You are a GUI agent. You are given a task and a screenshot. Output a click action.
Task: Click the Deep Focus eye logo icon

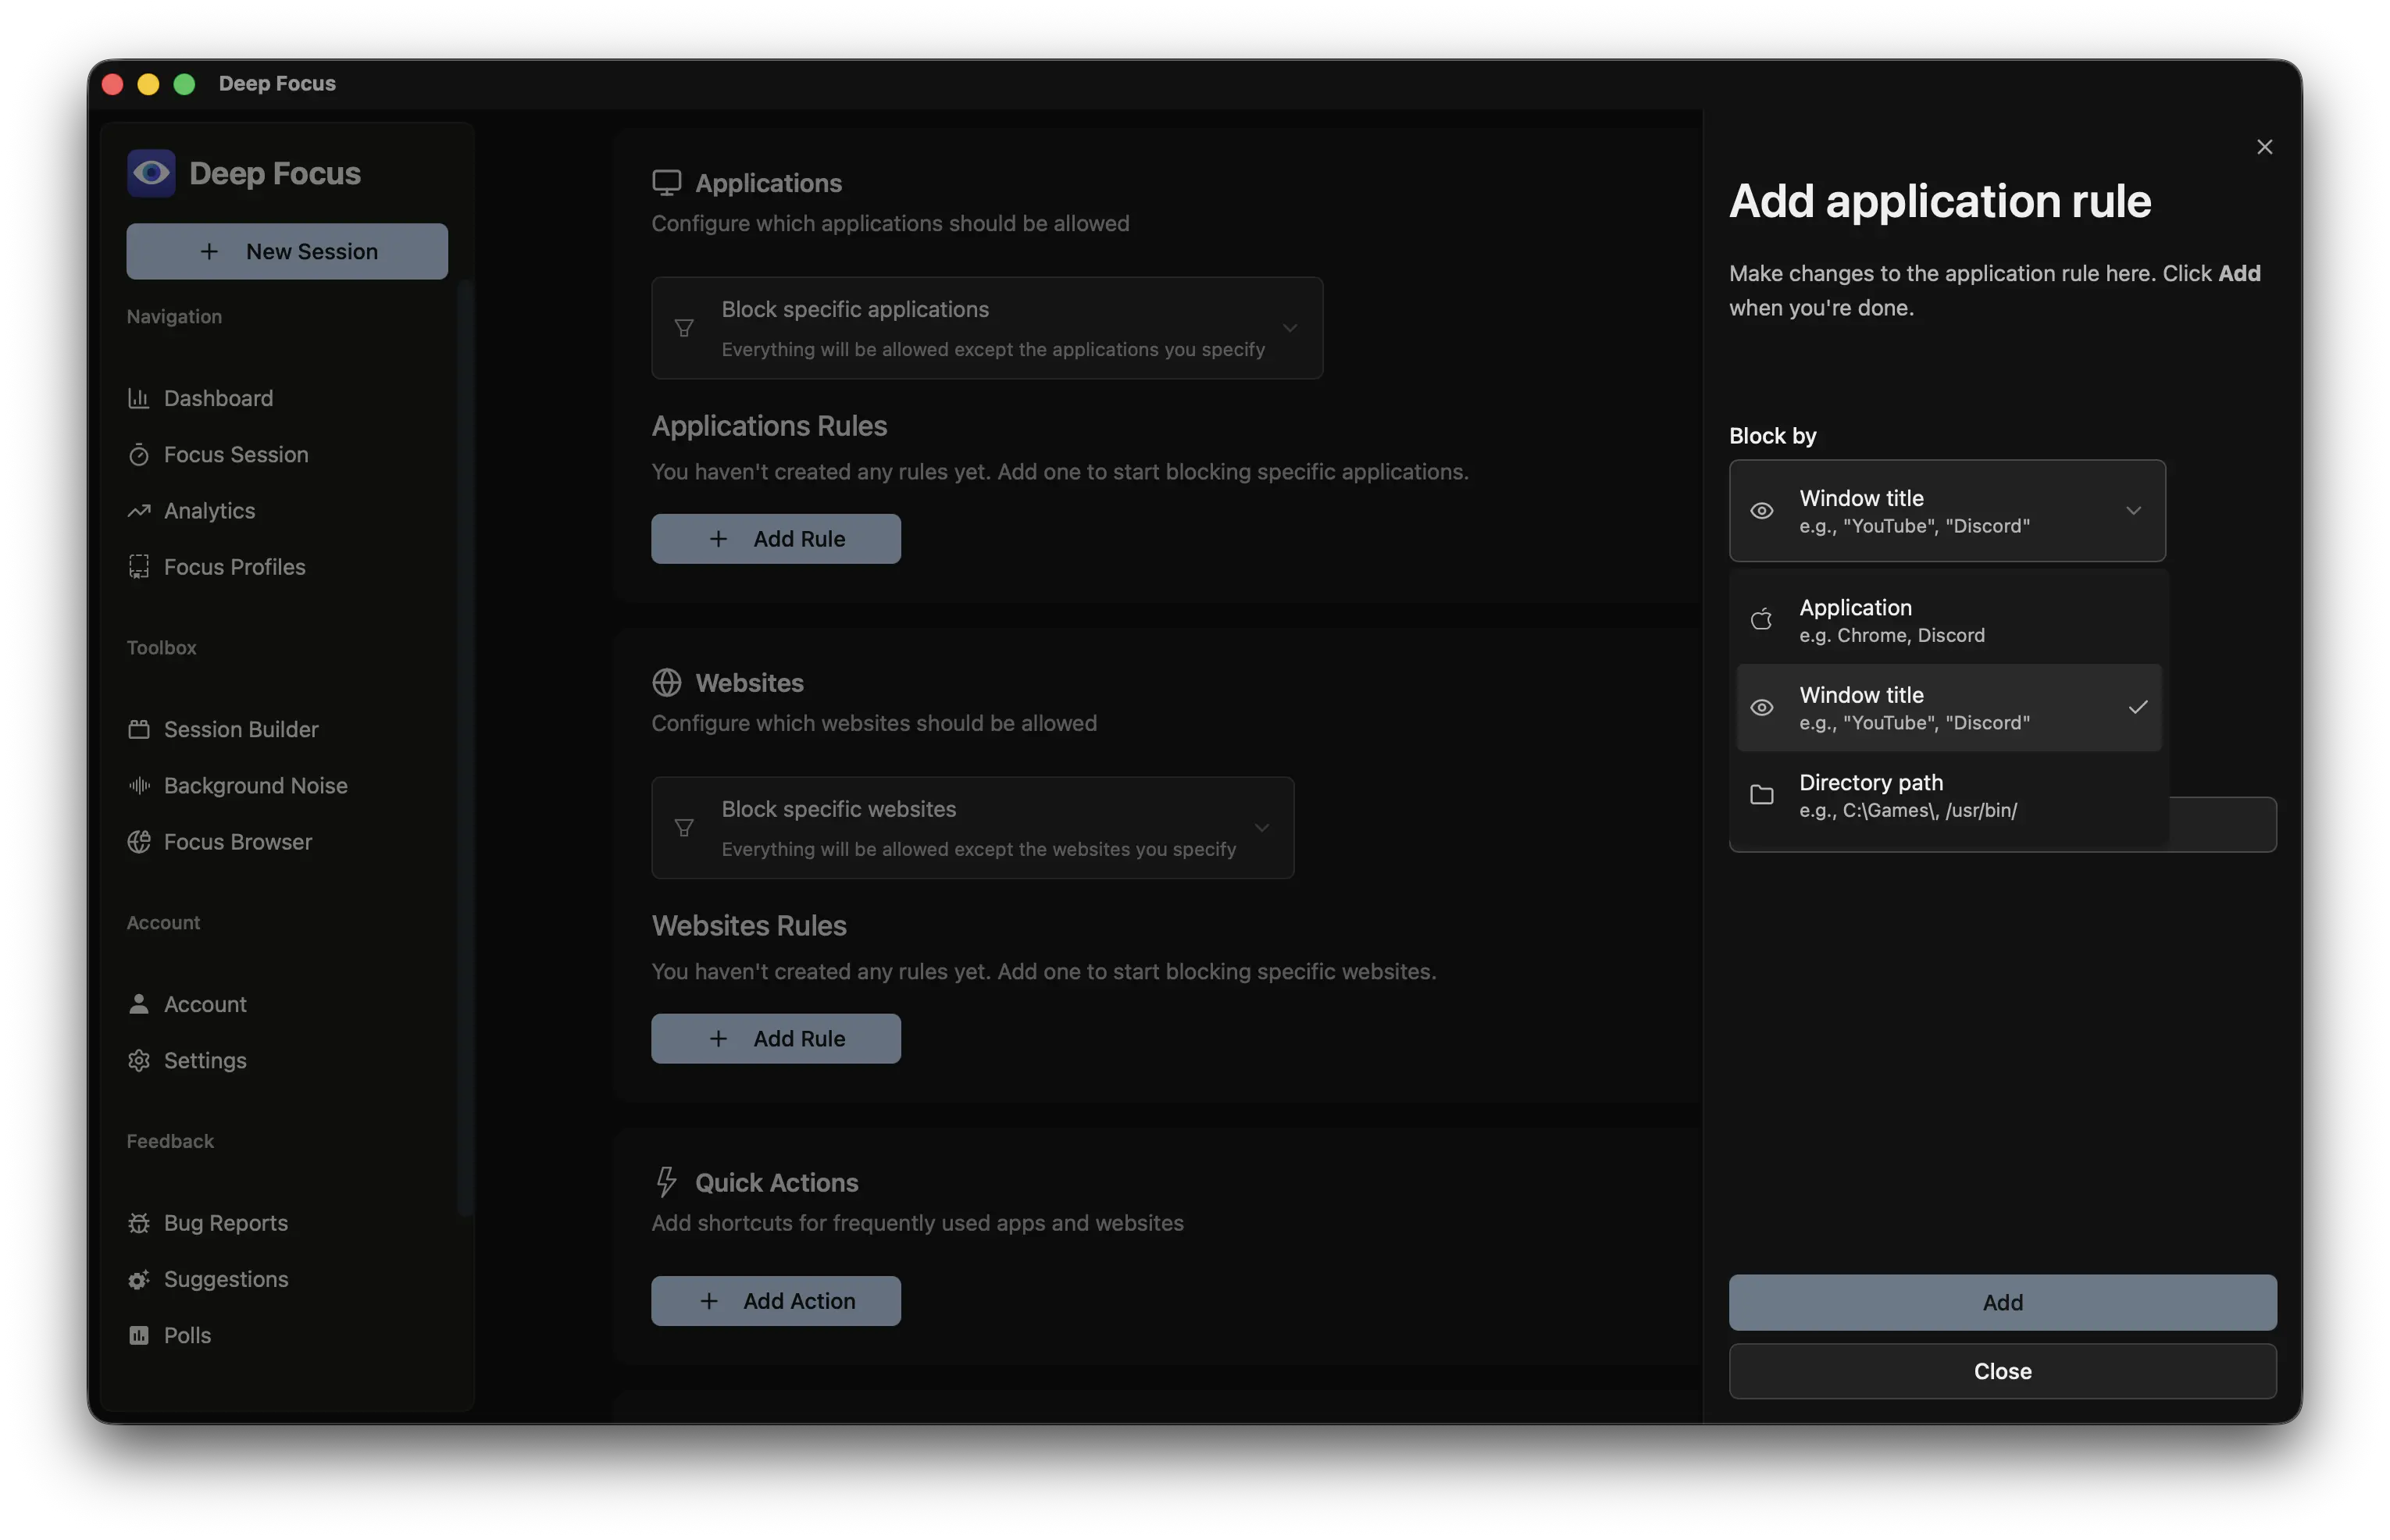coord(151,173)
